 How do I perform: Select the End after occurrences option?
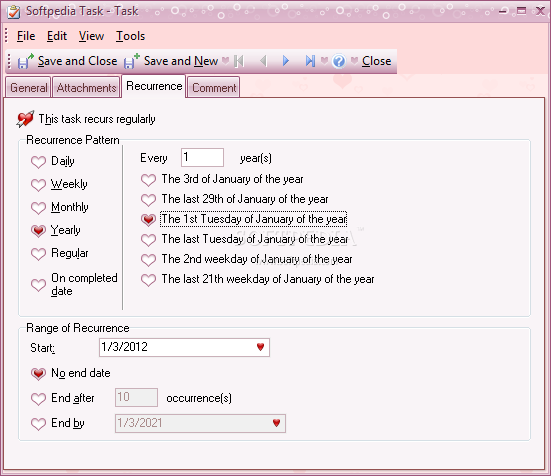click(x=38, y=399)
